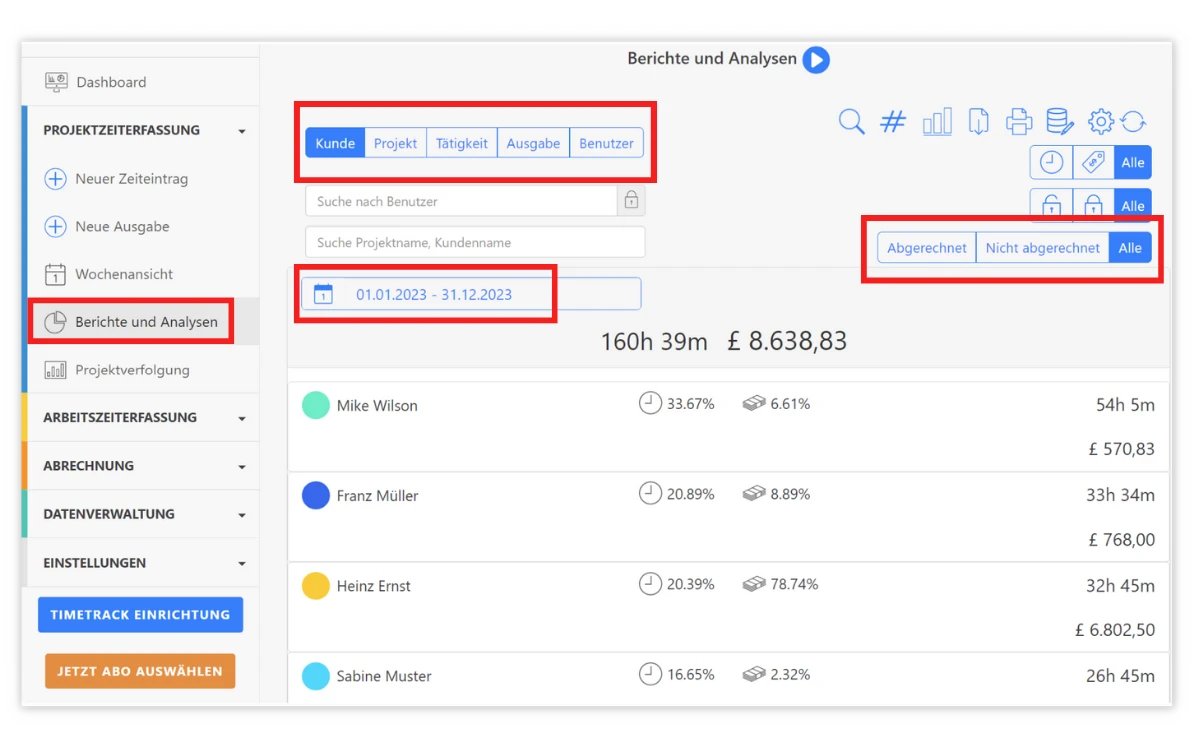Select the 'Nicht abgerechnet' filter
1200x756 pixels.
coord(1042,248)
